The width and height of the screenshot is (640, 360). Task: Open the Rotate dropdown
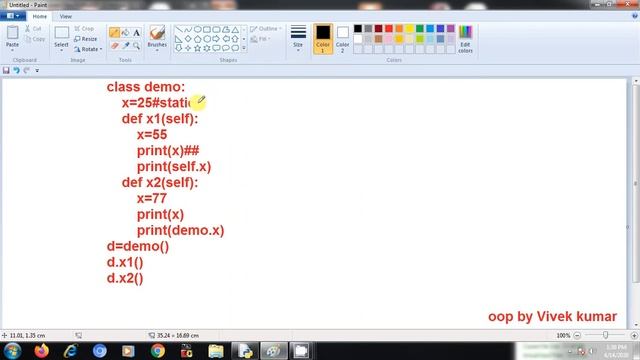click(88, 49)
